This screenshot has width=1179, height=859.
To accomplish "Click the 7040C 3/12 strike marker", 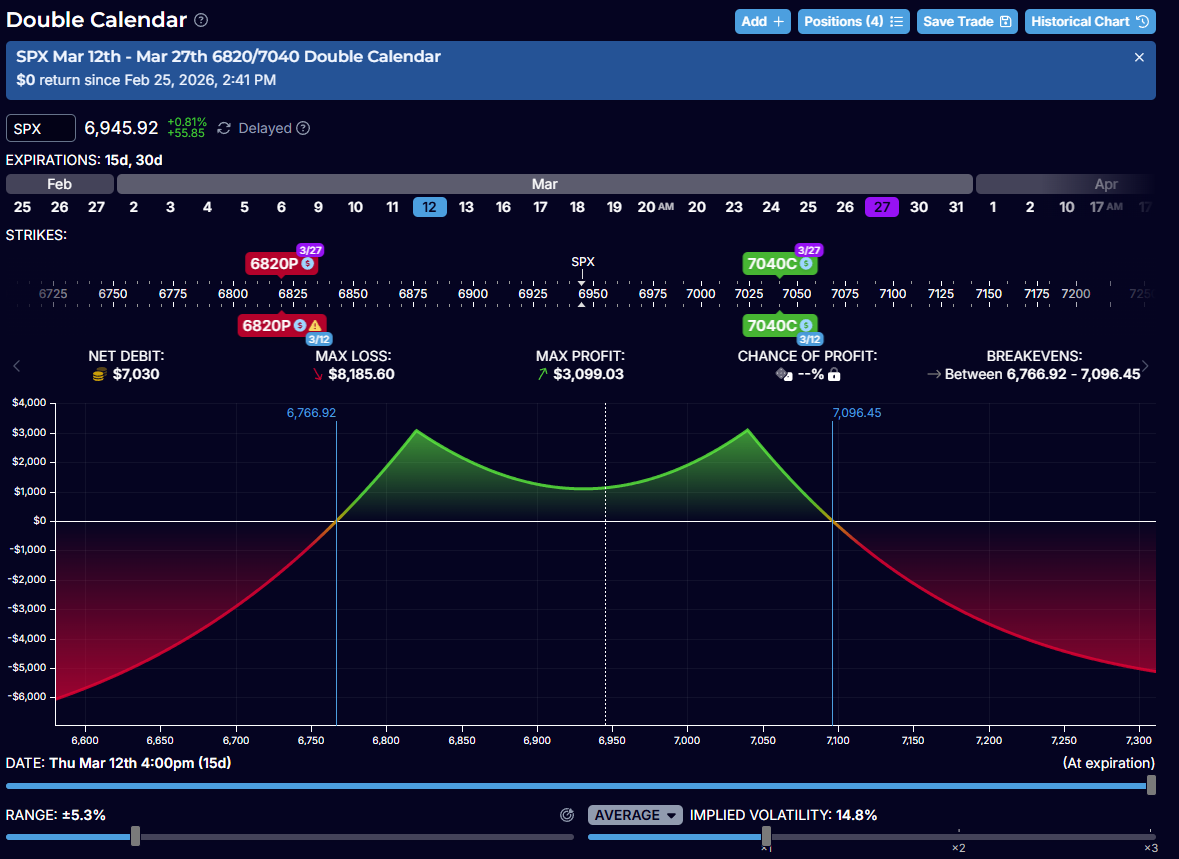I will (779, 326).
